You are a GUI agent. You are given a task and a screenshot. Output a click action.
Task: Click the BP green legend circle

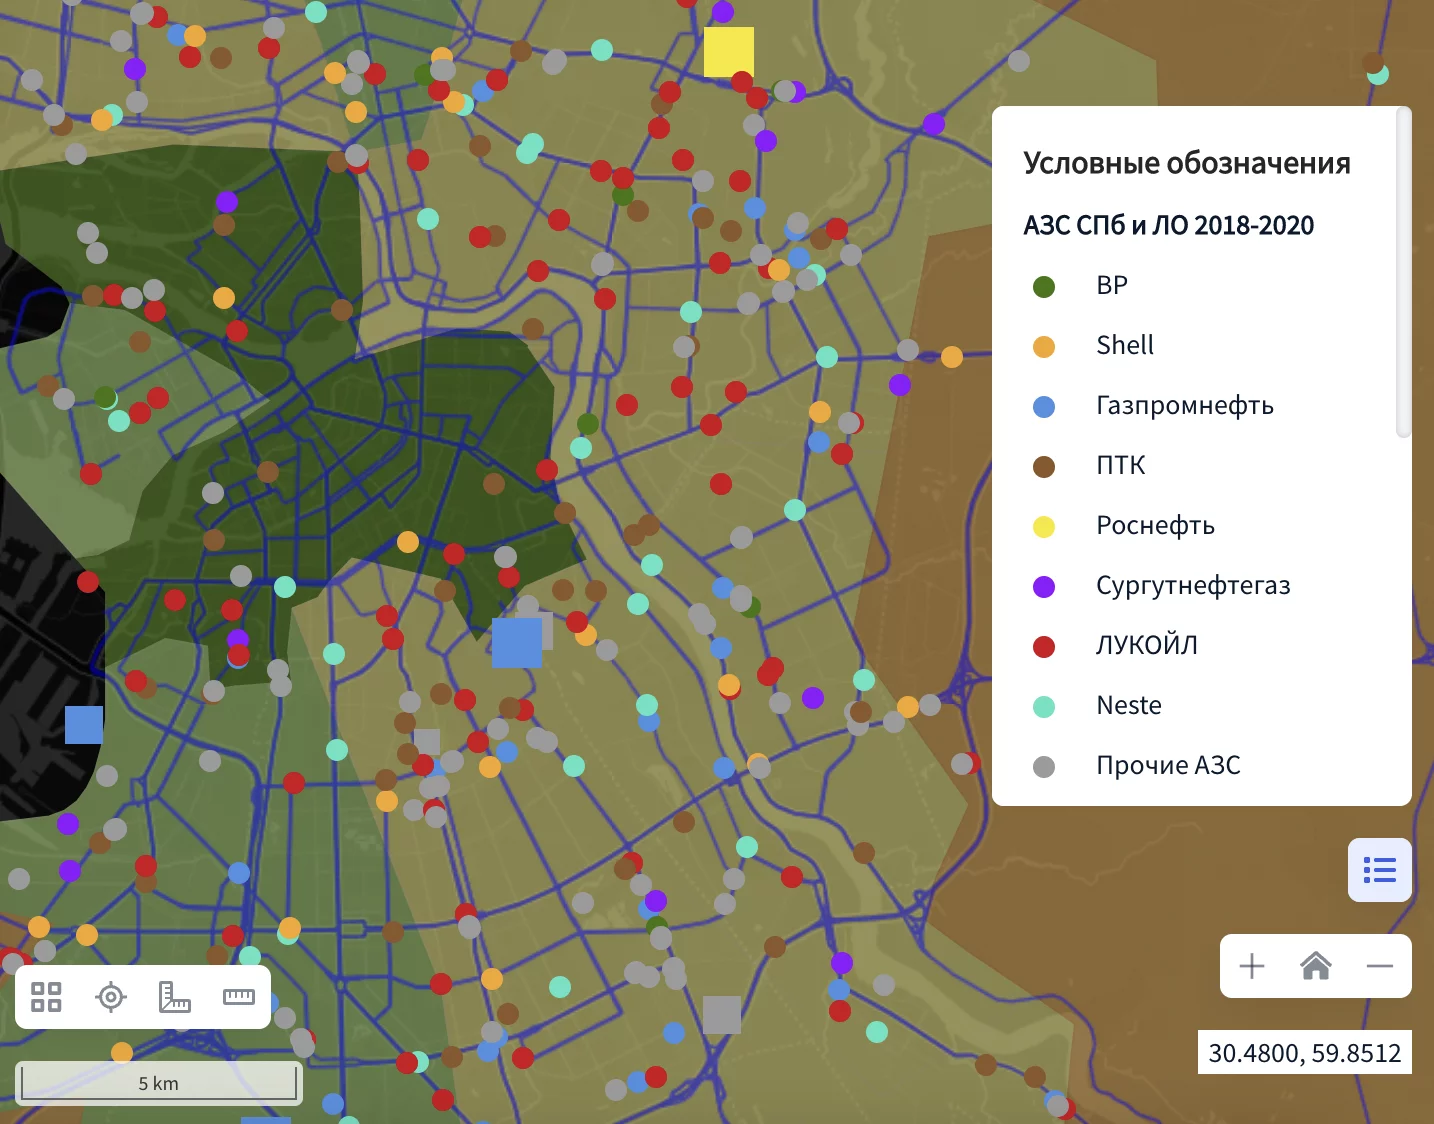(1044, 287)
